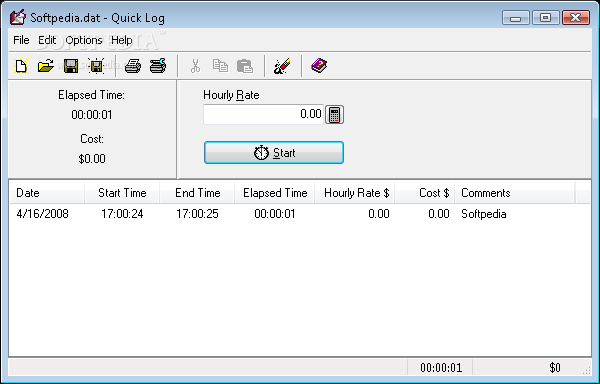600x384 pixels.
Task: Maximize the Quick Log window
Action: pos(546,18)
